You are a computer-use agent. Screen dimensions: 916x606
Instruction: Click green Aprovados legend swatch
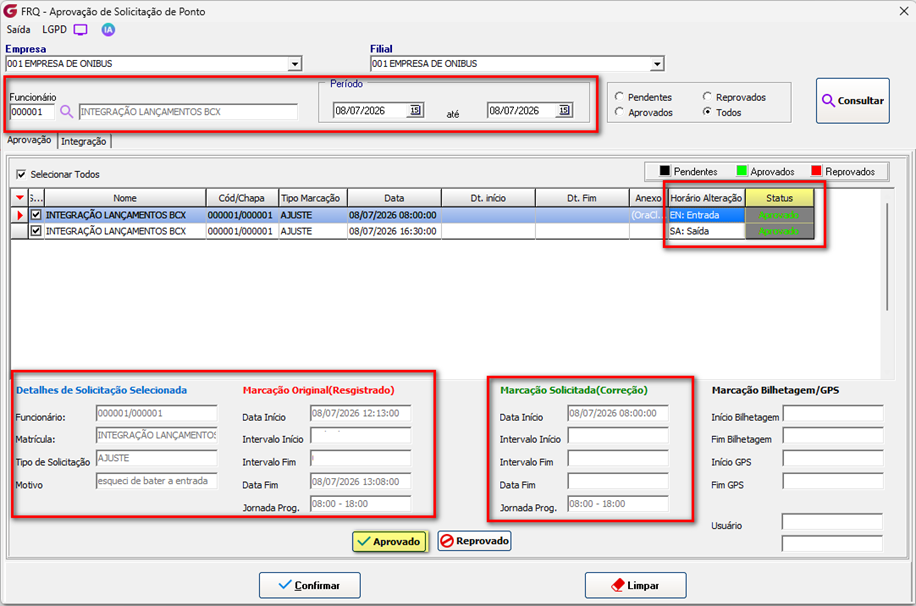742,171
